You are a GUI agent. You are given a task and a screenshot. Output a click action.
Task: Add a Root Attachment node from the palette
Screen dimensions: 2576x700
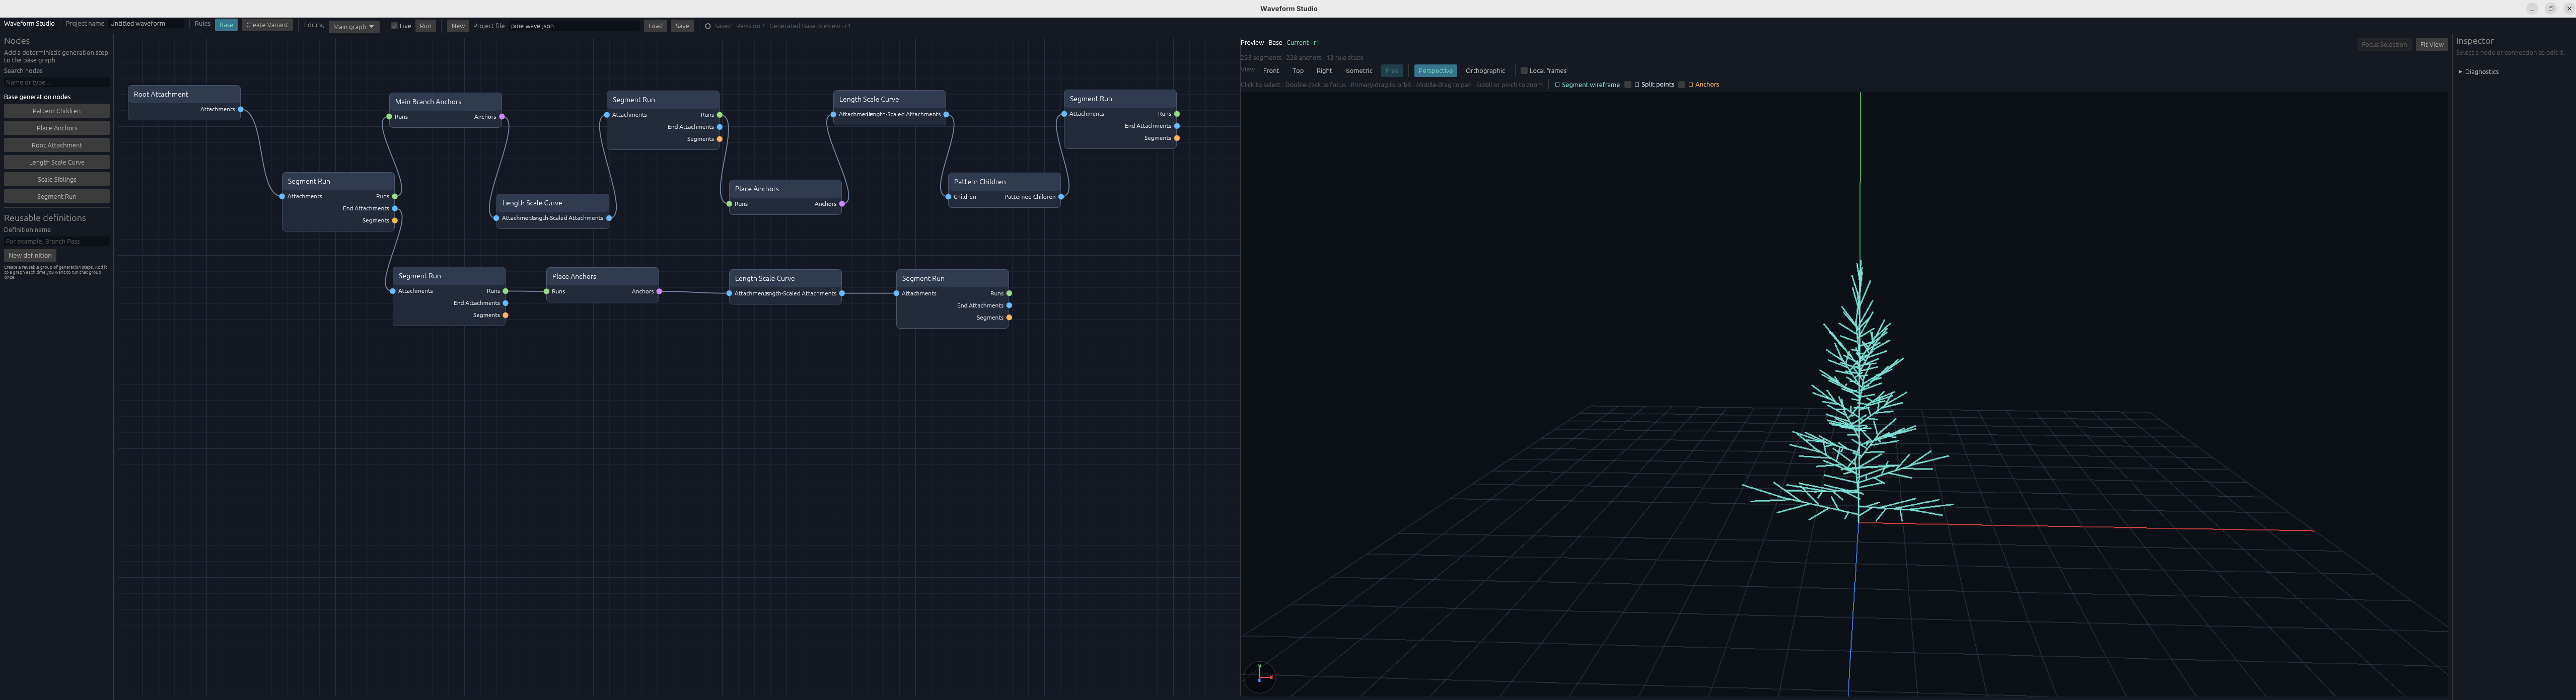tap(57, 145)
